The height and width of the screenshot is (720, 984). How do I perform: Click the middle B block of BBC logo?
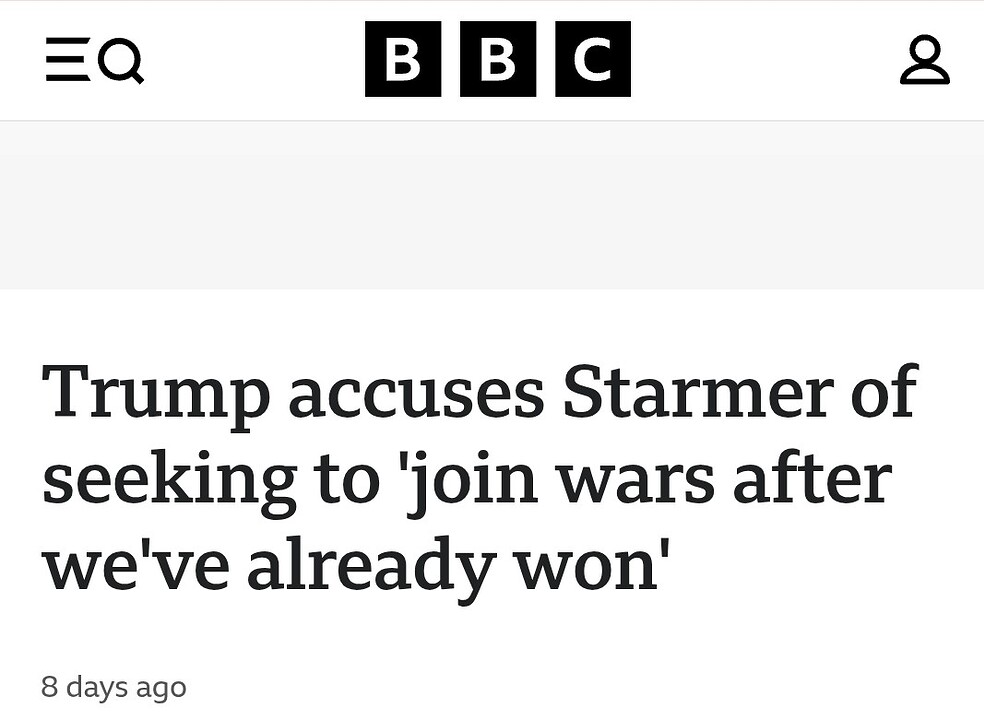pos(498,60)
